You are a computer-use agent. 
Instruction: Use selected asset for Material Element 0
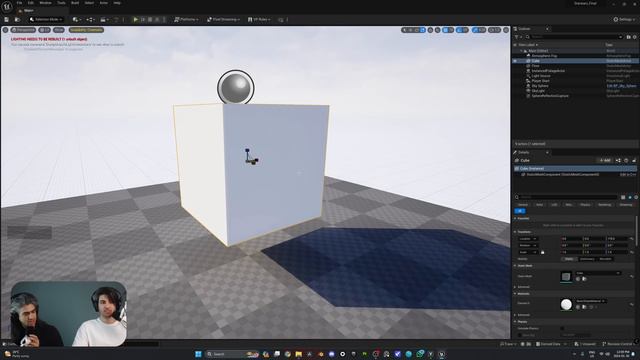coord(578,307)
